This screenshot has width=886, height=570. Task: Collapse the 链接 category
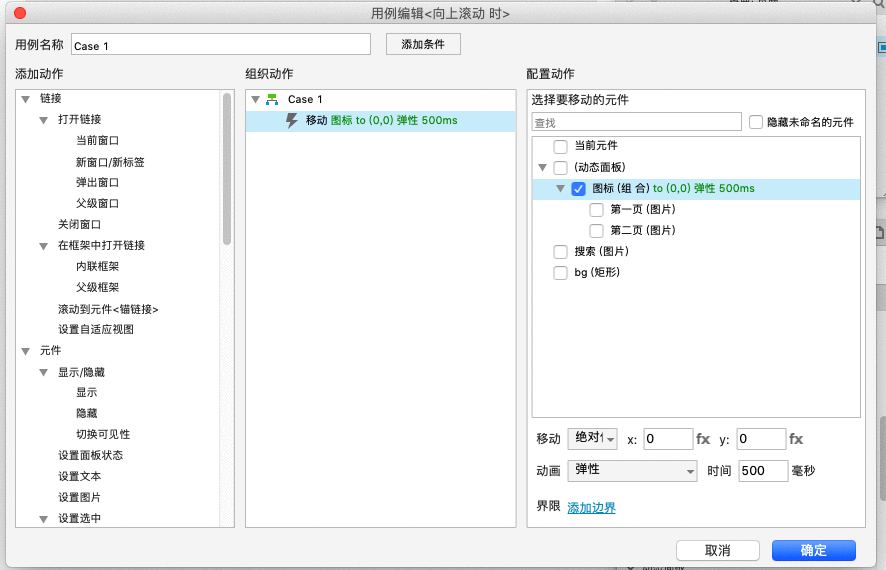[25, 99]
